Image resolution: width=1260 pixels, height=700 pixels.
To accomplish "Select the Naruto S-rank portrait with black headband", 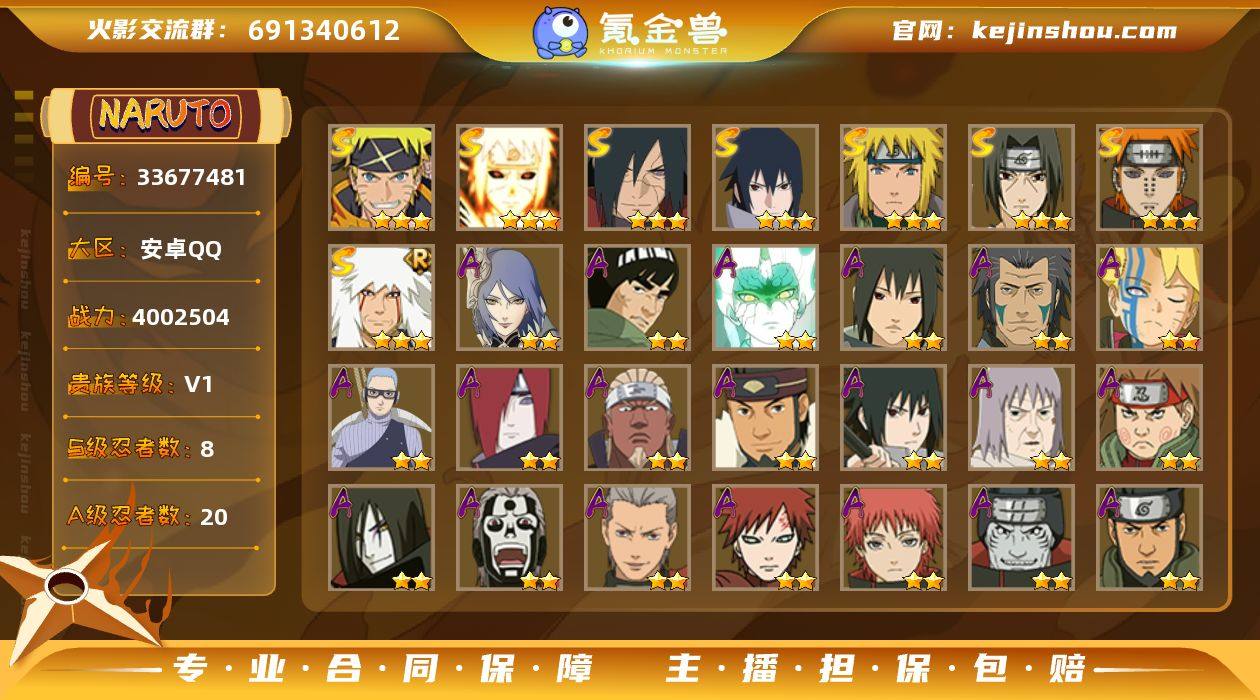I will [x=382, y=178].
